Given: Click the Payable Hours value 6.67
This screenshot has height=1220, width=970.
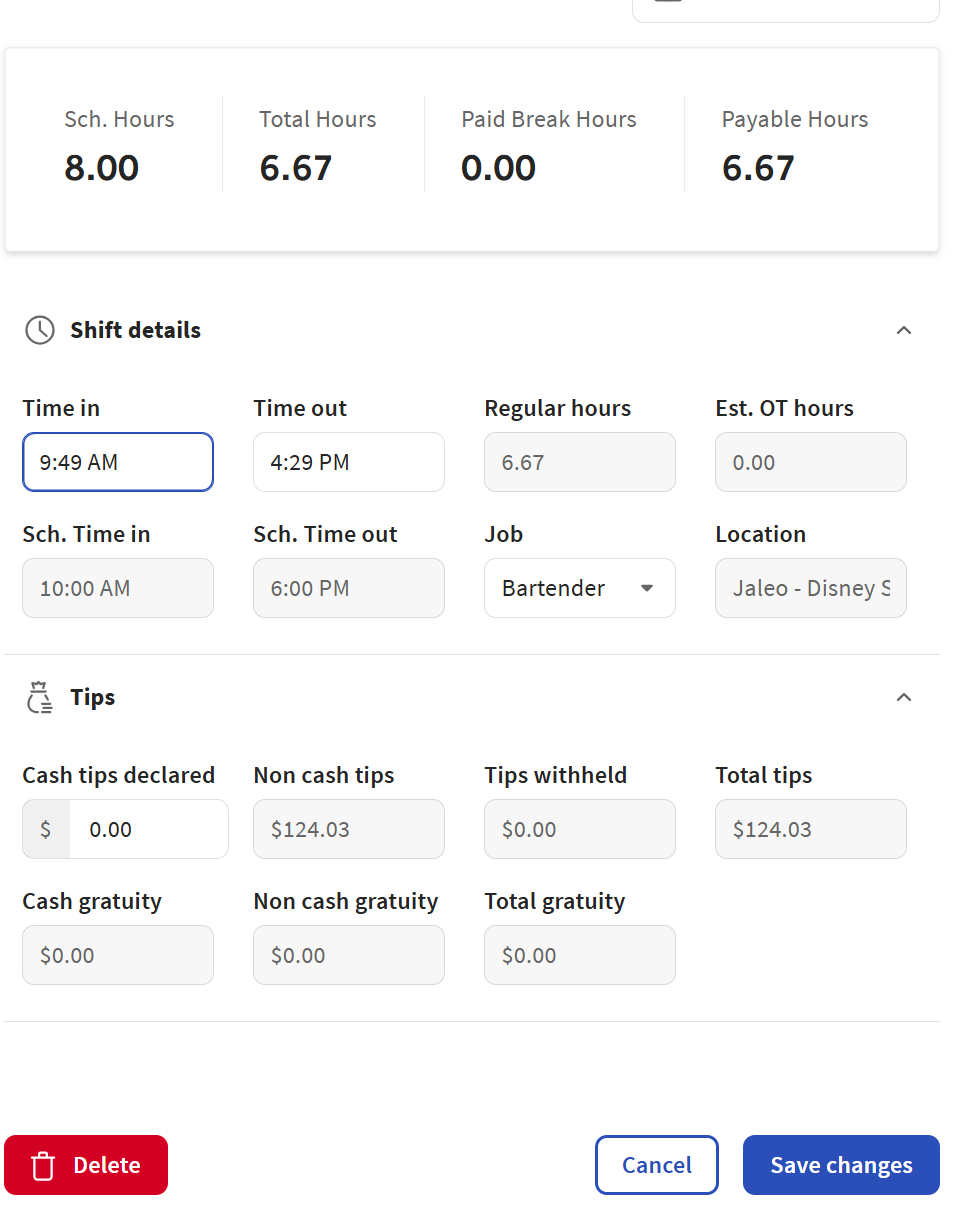Looking at the screenshot, I should (x=758, y=168).
